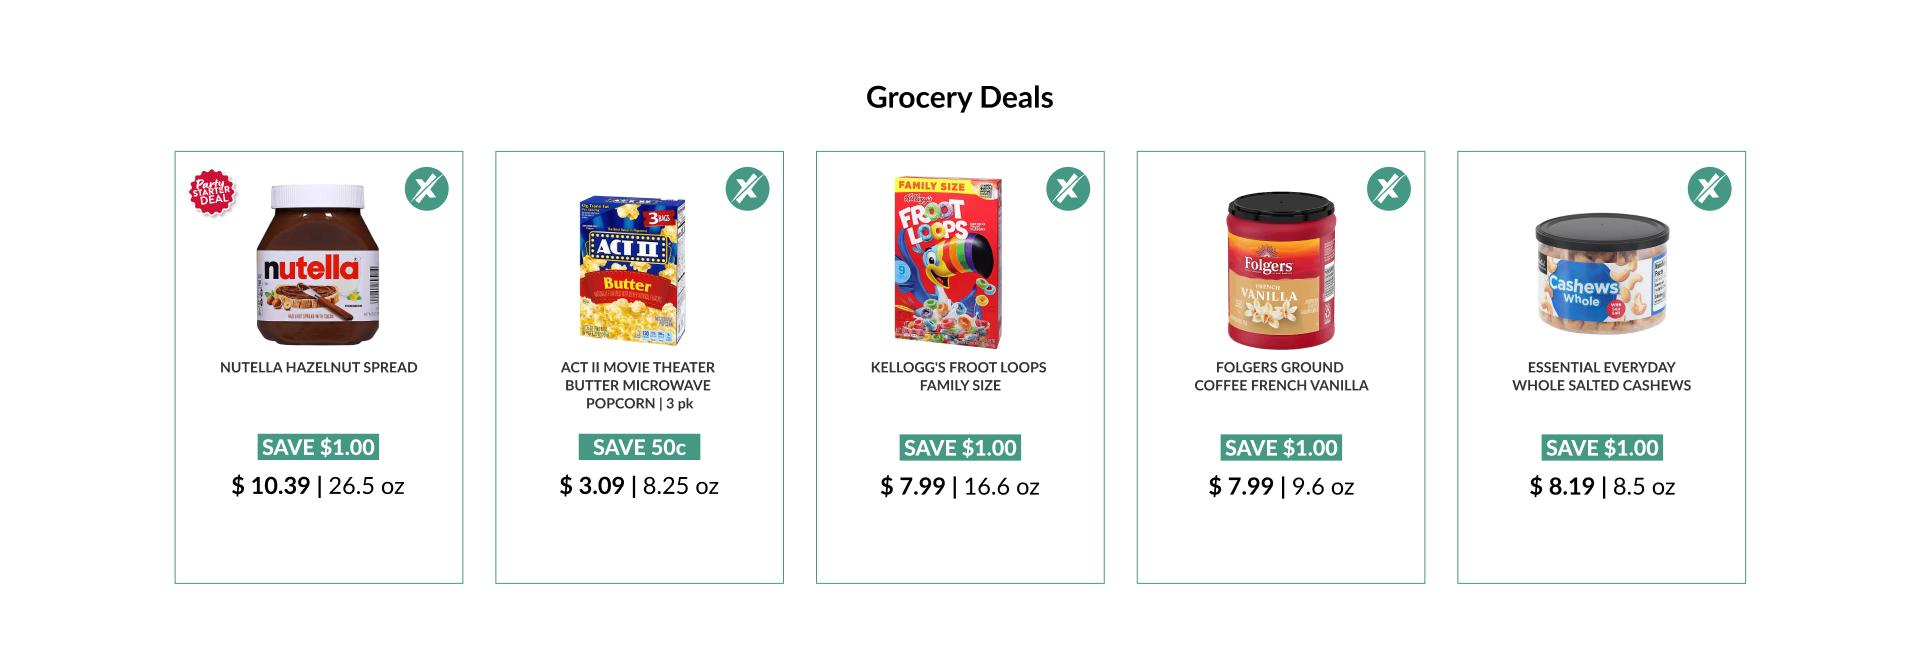Click the SAVE $1.00 label on Nutella
The height and width of the screenshot is (671, 1921).
319,447
